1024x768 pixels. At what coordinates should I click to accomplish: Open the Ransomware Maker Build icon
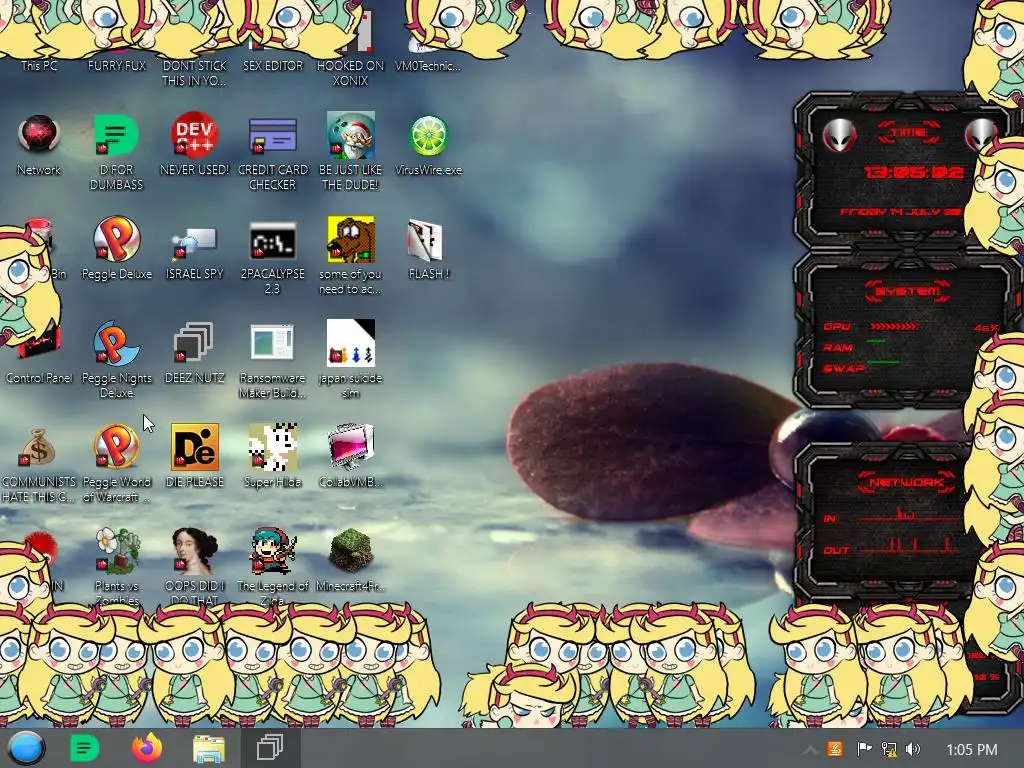(x=272, y=342)
